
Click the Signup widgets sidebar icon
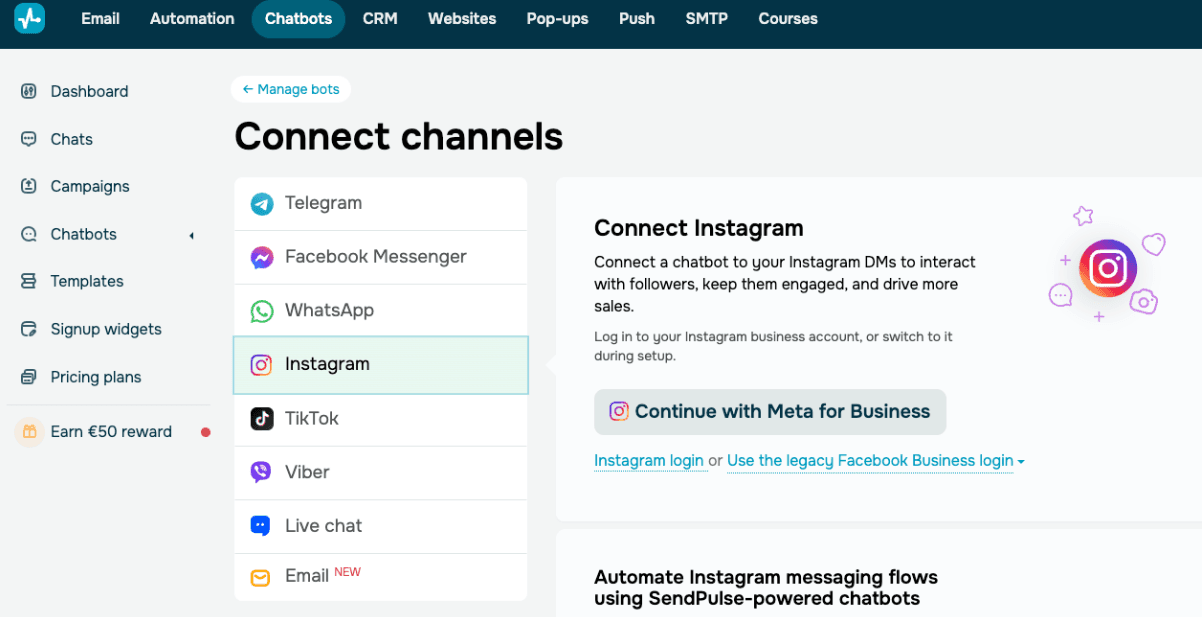[x=29, y=329]
